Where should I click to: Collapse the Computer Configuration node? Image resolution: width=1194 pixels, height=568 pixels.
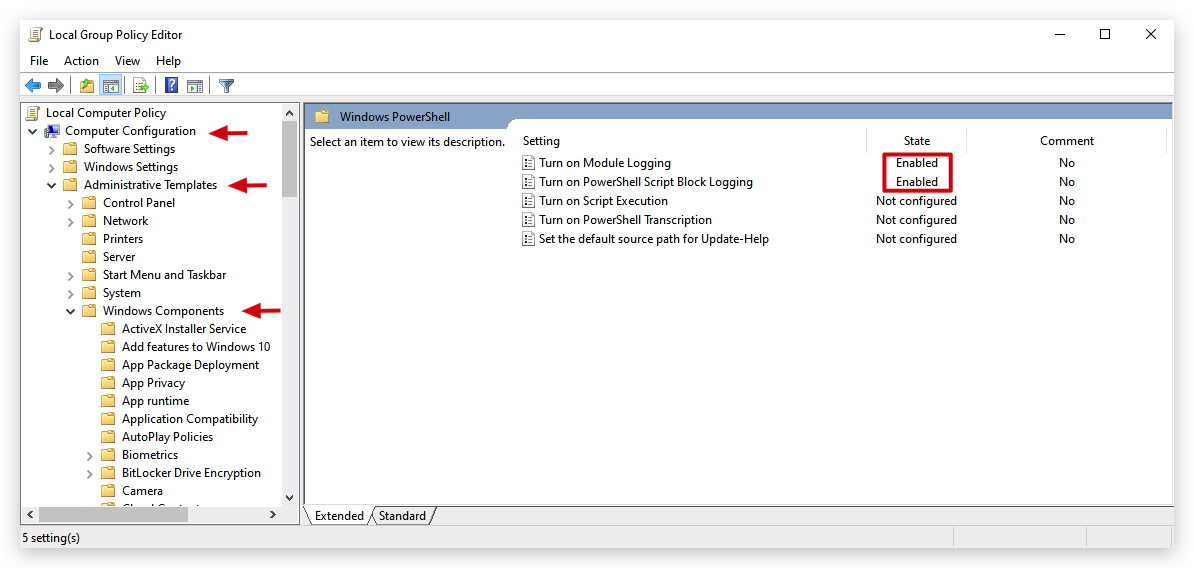click(x=32, y=132)
